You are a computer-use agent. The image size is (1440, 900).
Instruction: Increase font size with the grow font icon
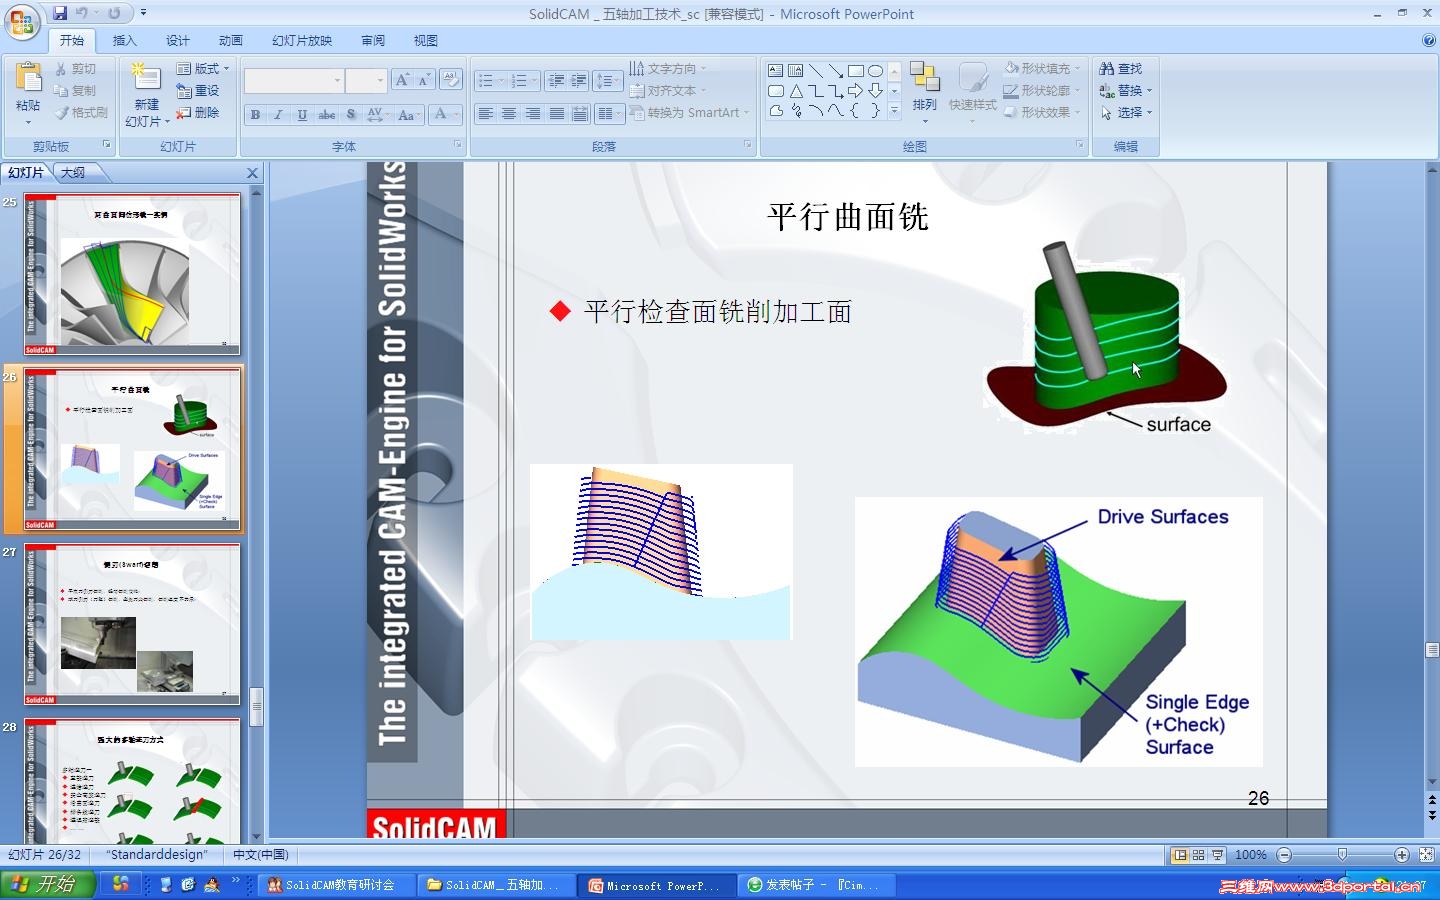tap(402, 80)
